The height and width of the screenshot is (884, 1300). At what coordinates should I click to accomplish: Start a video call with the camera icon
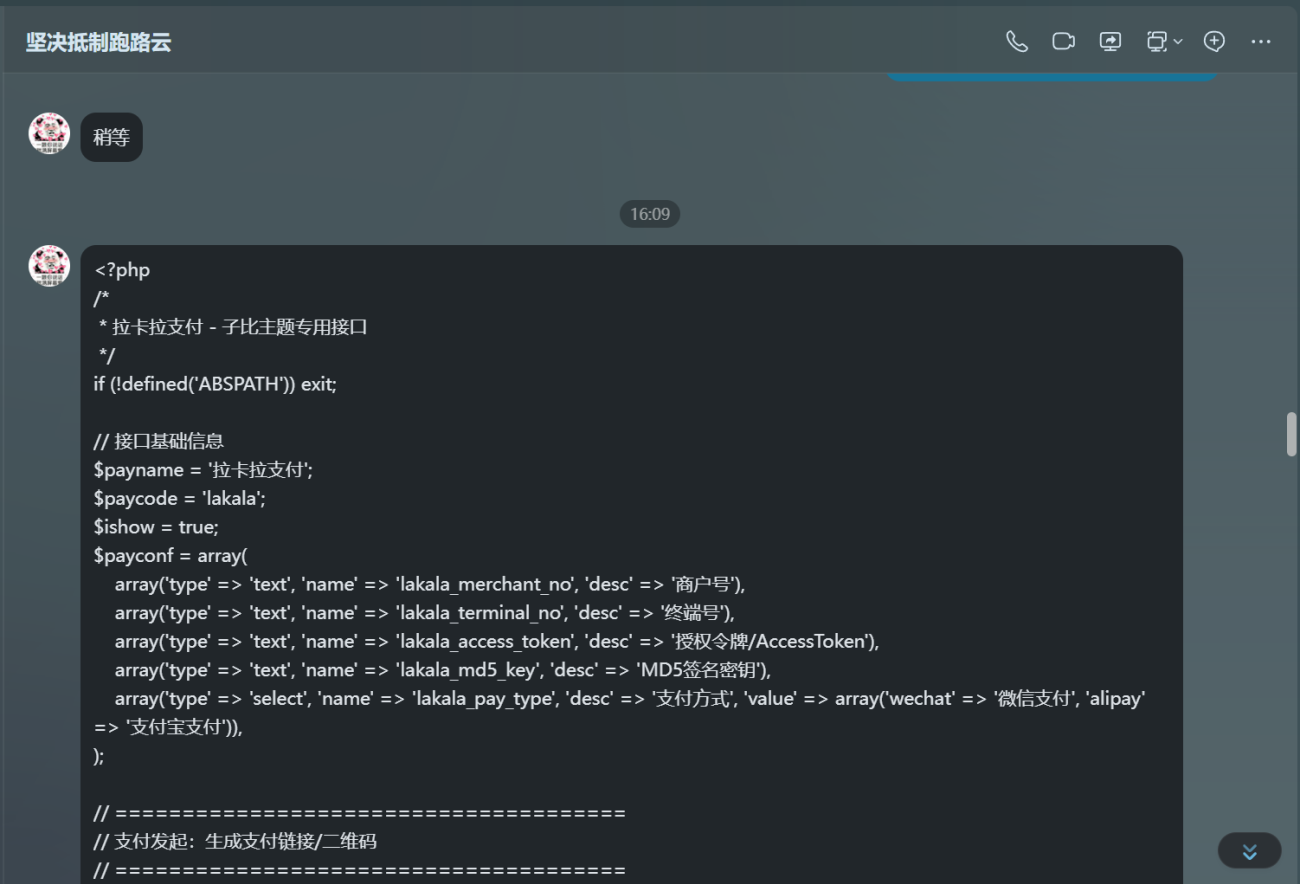click(x=1063, y=41)
